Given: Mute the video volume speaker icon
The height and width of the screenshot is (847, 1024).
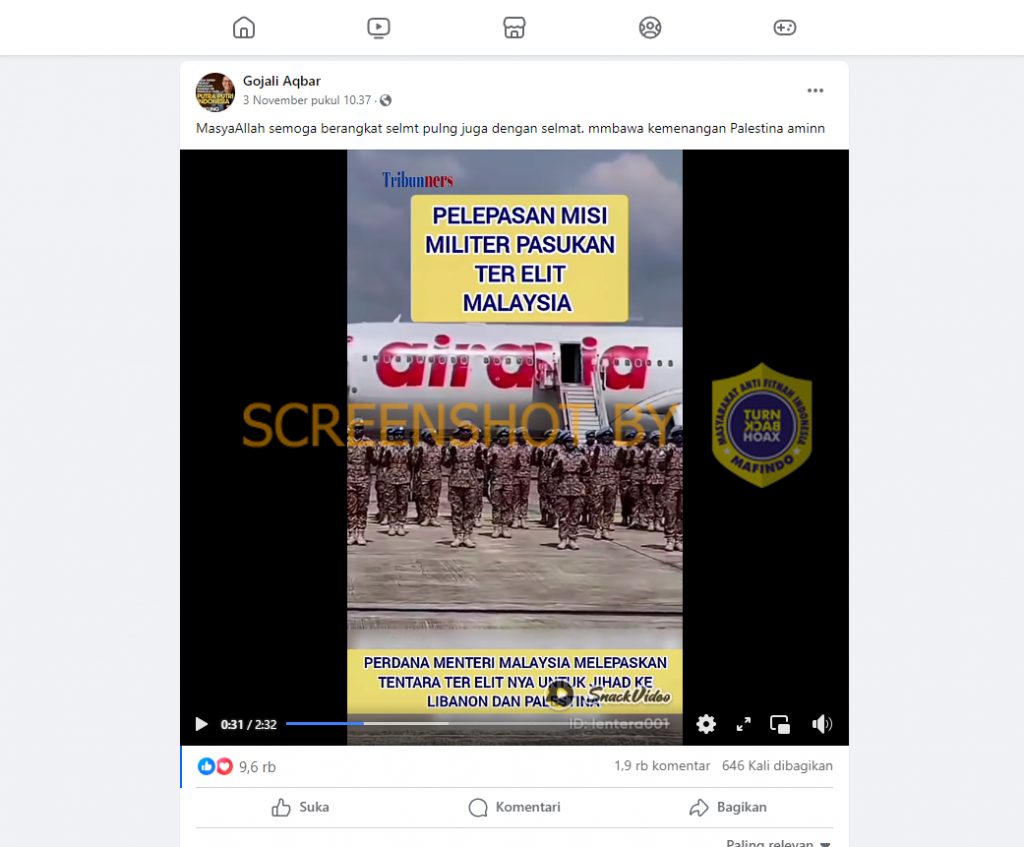Looking at the screenshot, I should (821, 724).
